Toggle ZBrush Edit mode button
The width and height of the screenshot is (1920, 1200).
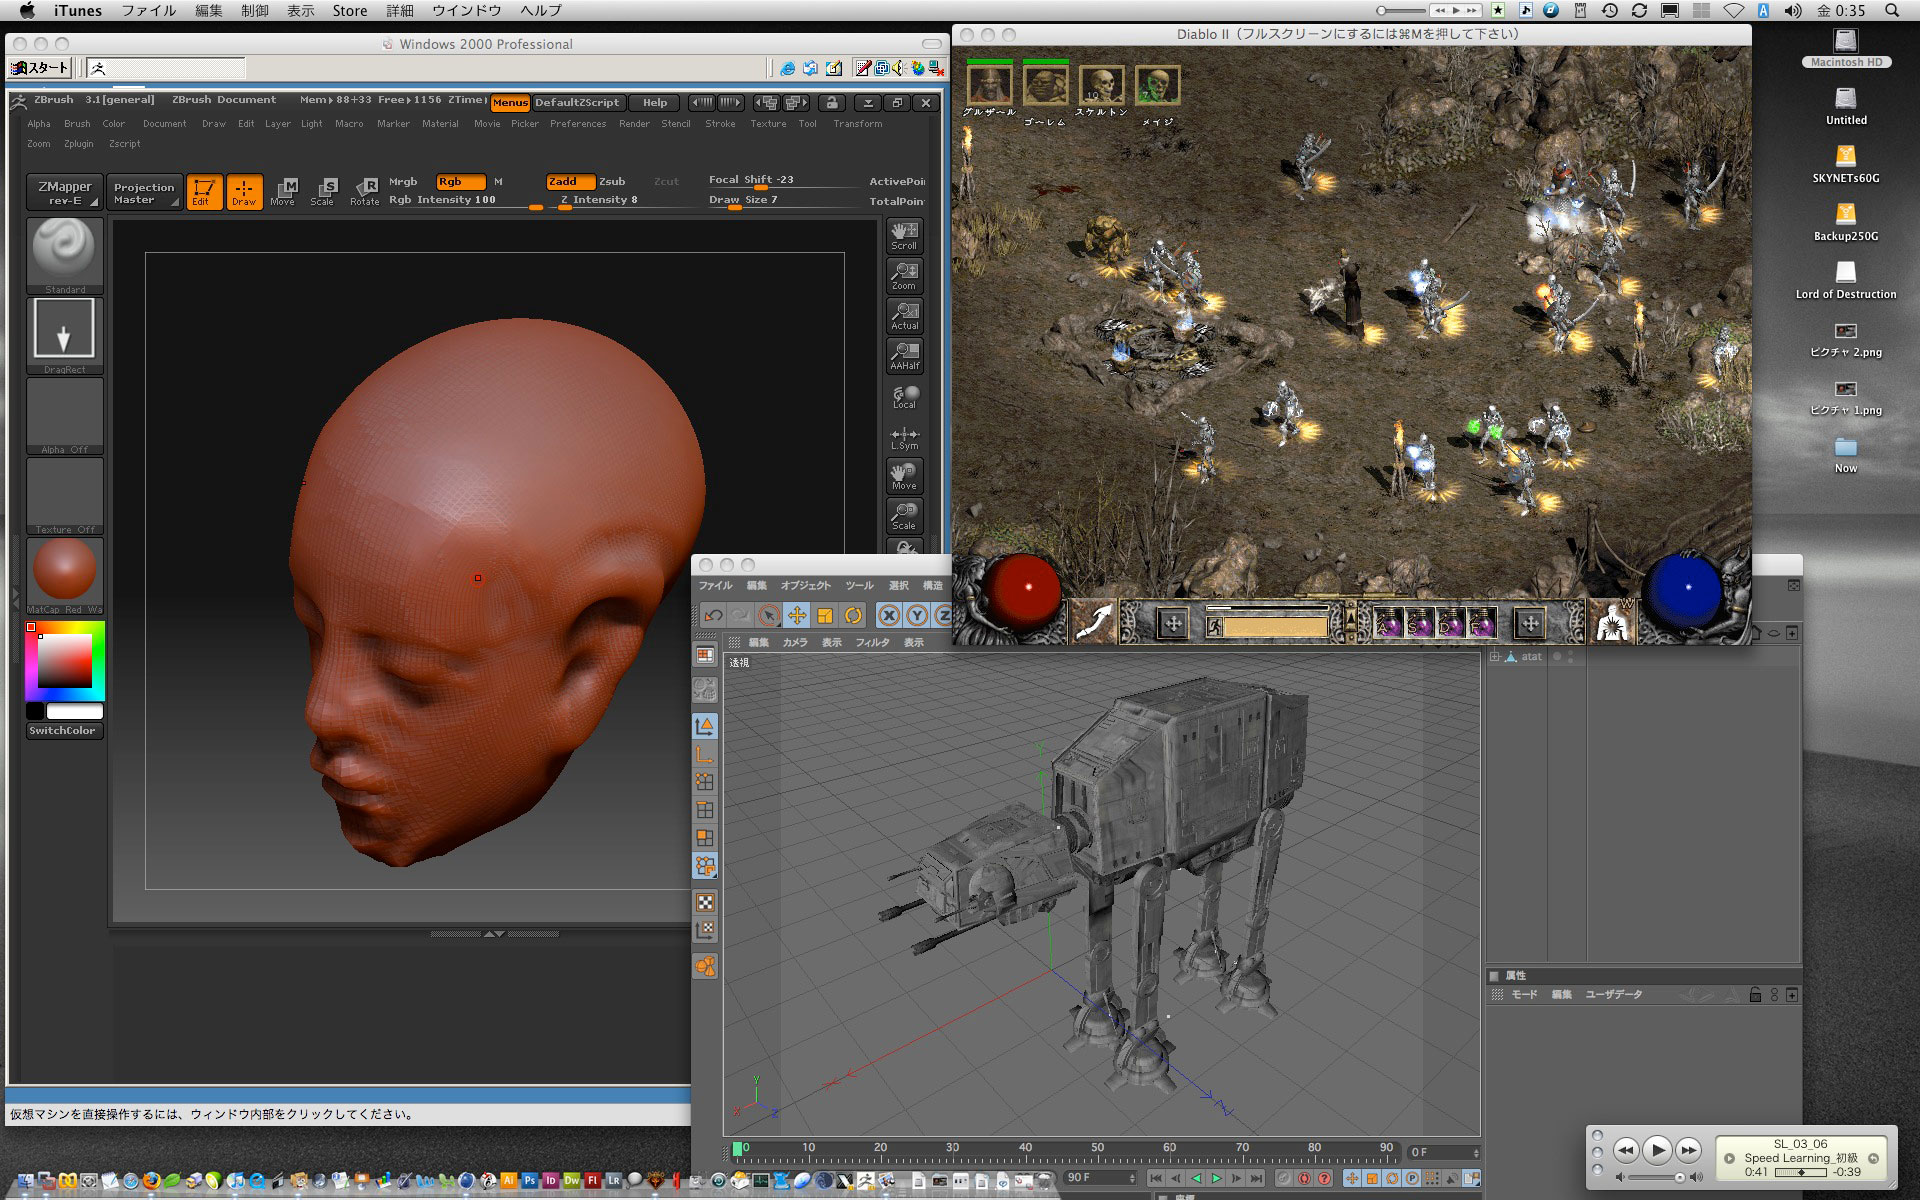[203, 191]
